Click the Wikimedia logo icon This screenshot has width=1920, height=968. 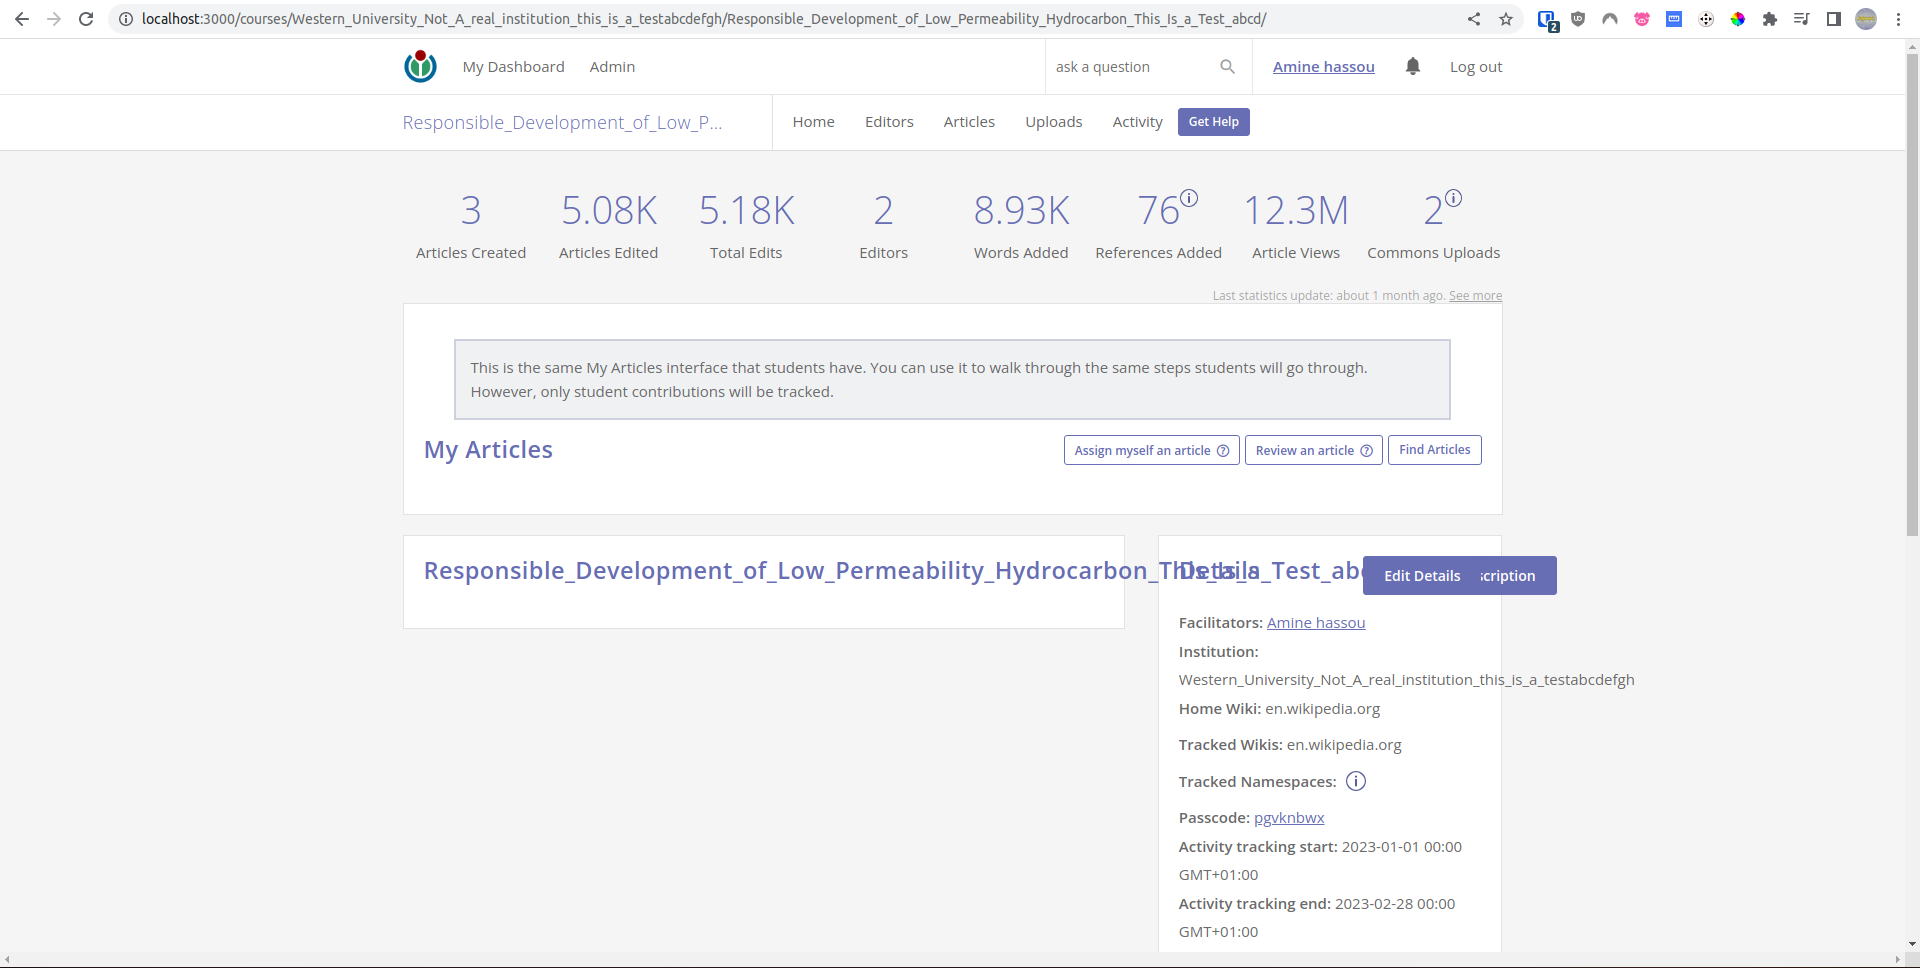[x=420, y=66]
